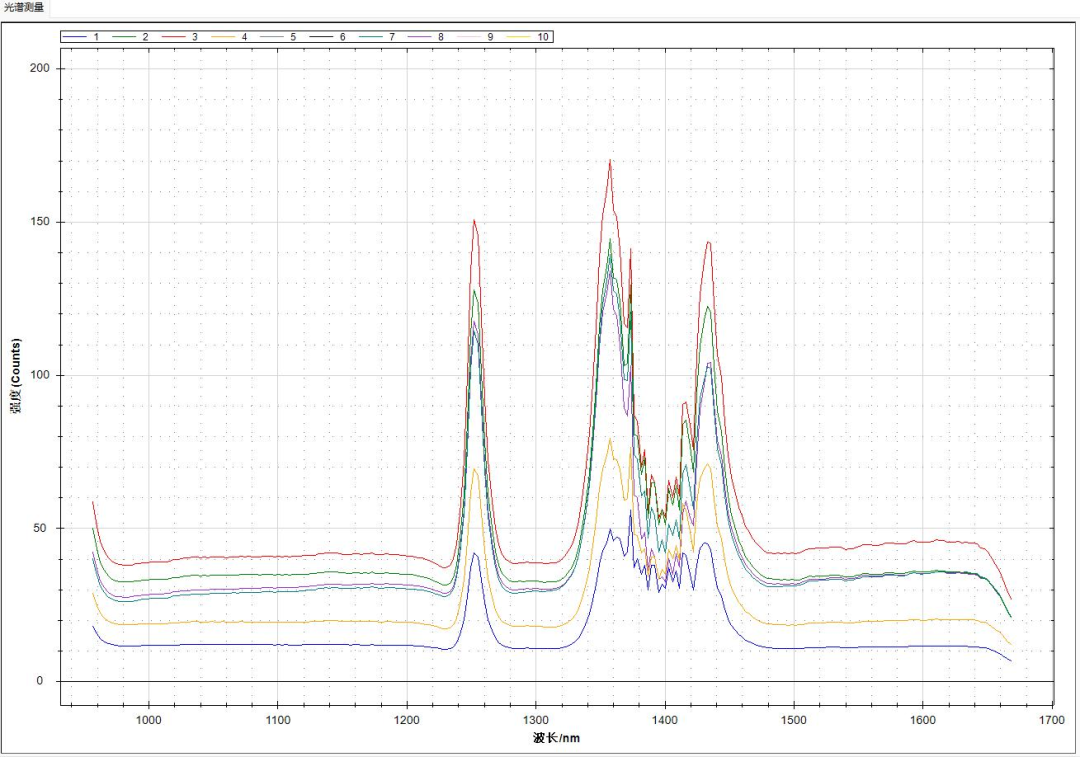Click the 1200 label on the wavelength axis
1080x757 pixels.
click(x=407, y=720)
